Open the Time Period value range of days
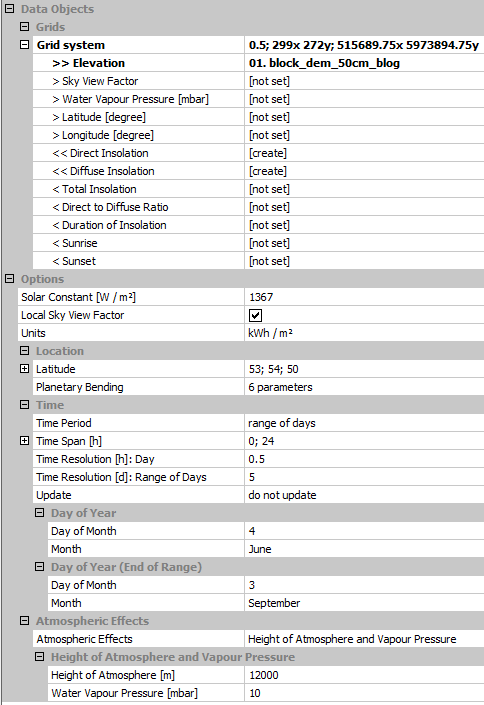Screen dimensions: 484x705 364,423
